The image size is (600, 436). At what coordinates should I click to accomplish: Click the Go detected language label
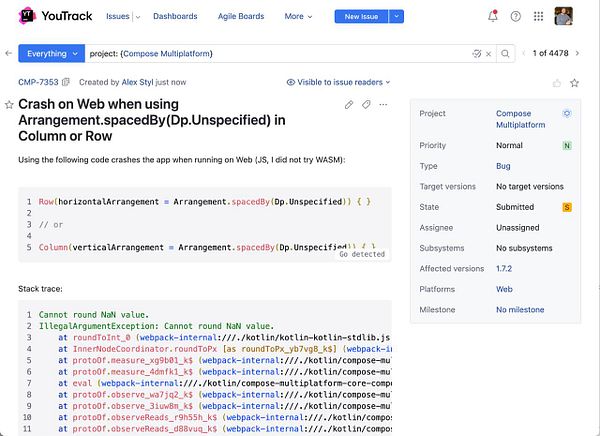(362, 255)
